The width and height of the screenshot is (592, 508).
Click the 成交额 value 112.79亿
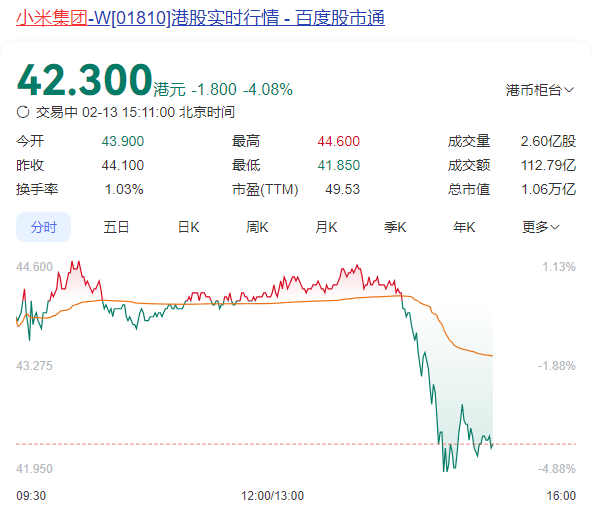tap(548, 165)
